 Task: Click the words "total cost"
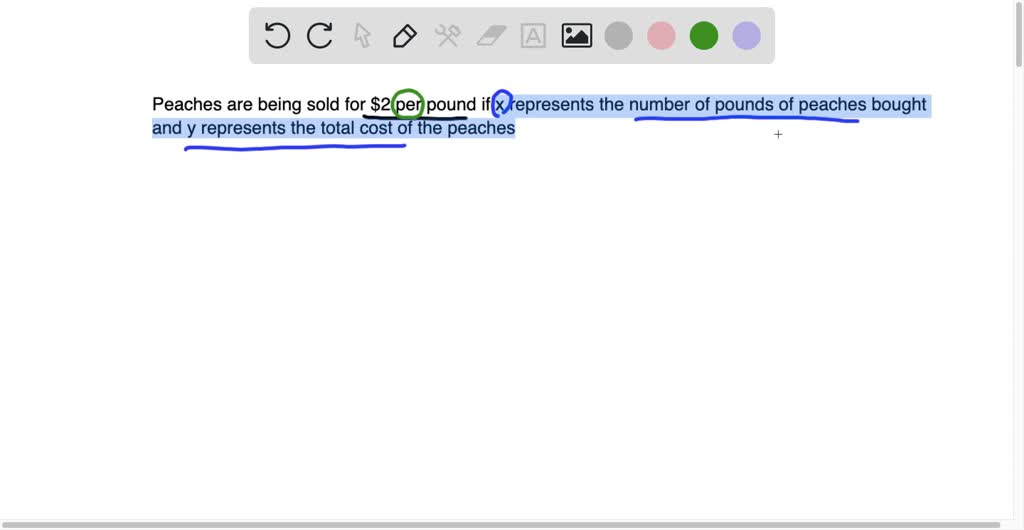coord(357,128)
